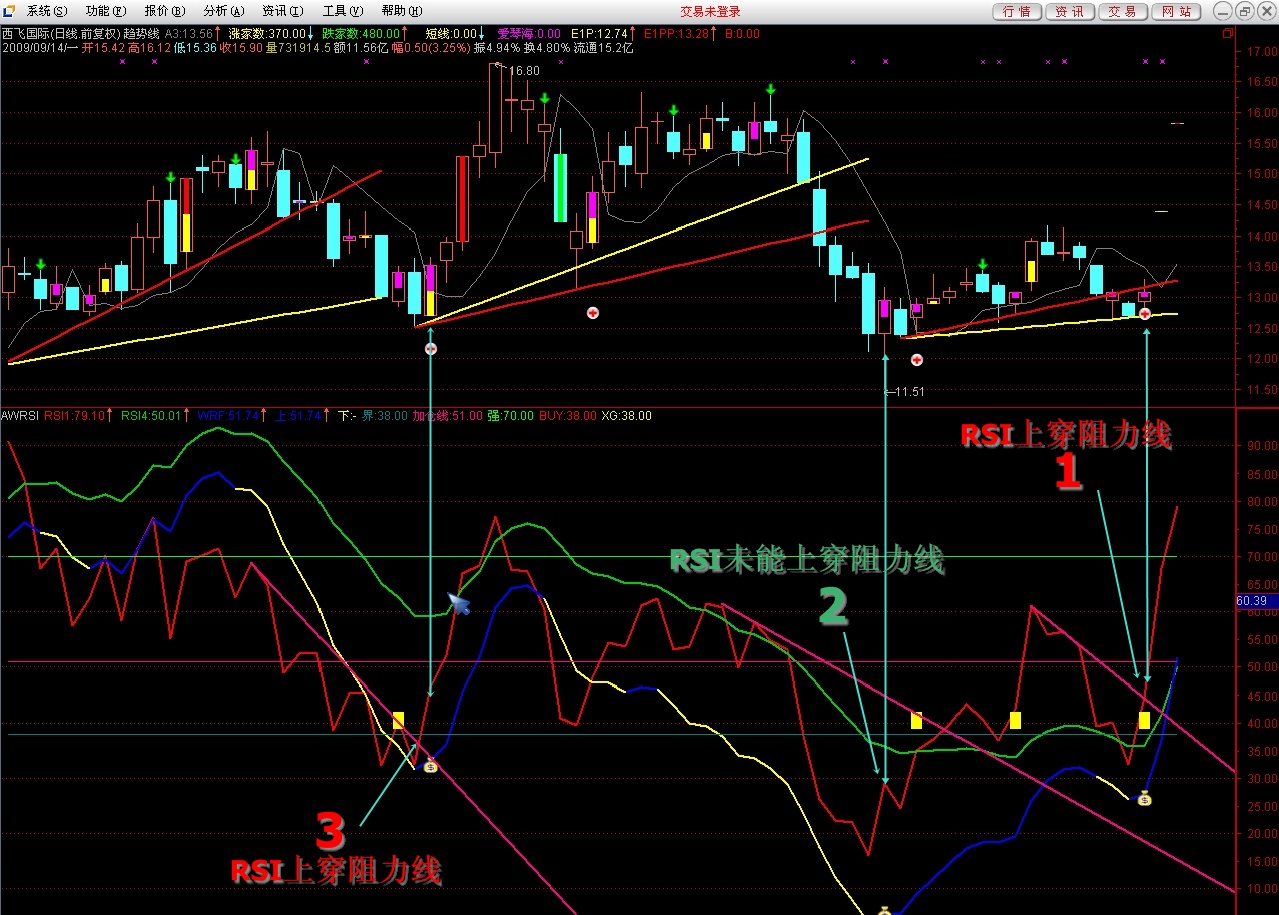
Task: Open the 工具(V) menu
Action: (x=342, y=11)
